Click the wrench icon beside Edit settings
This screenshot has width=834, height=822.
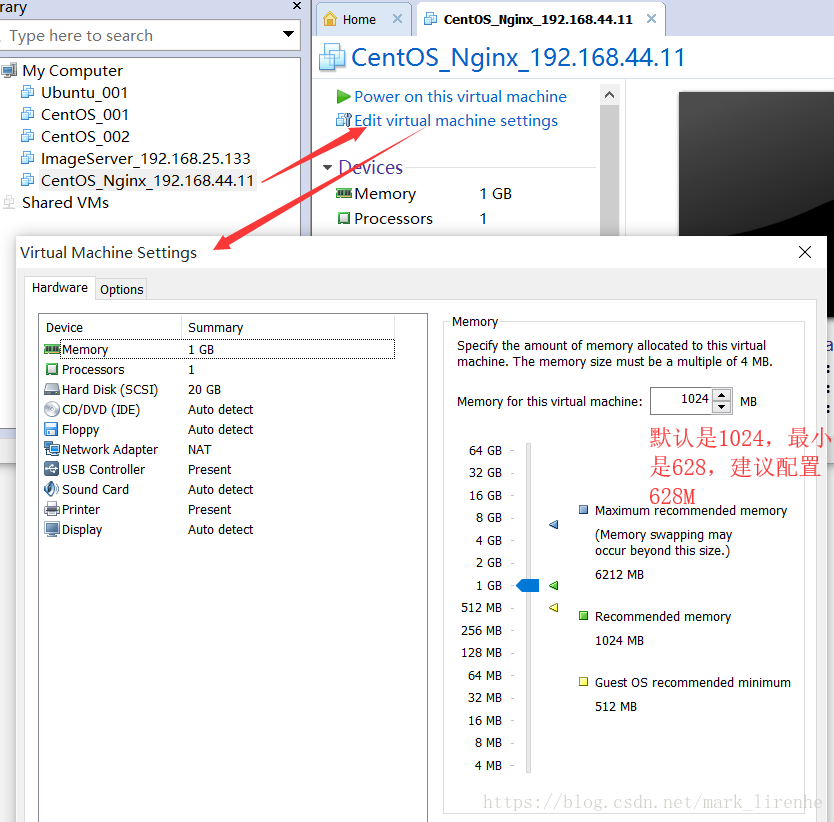pyautogui.click(x=344, y=120)
